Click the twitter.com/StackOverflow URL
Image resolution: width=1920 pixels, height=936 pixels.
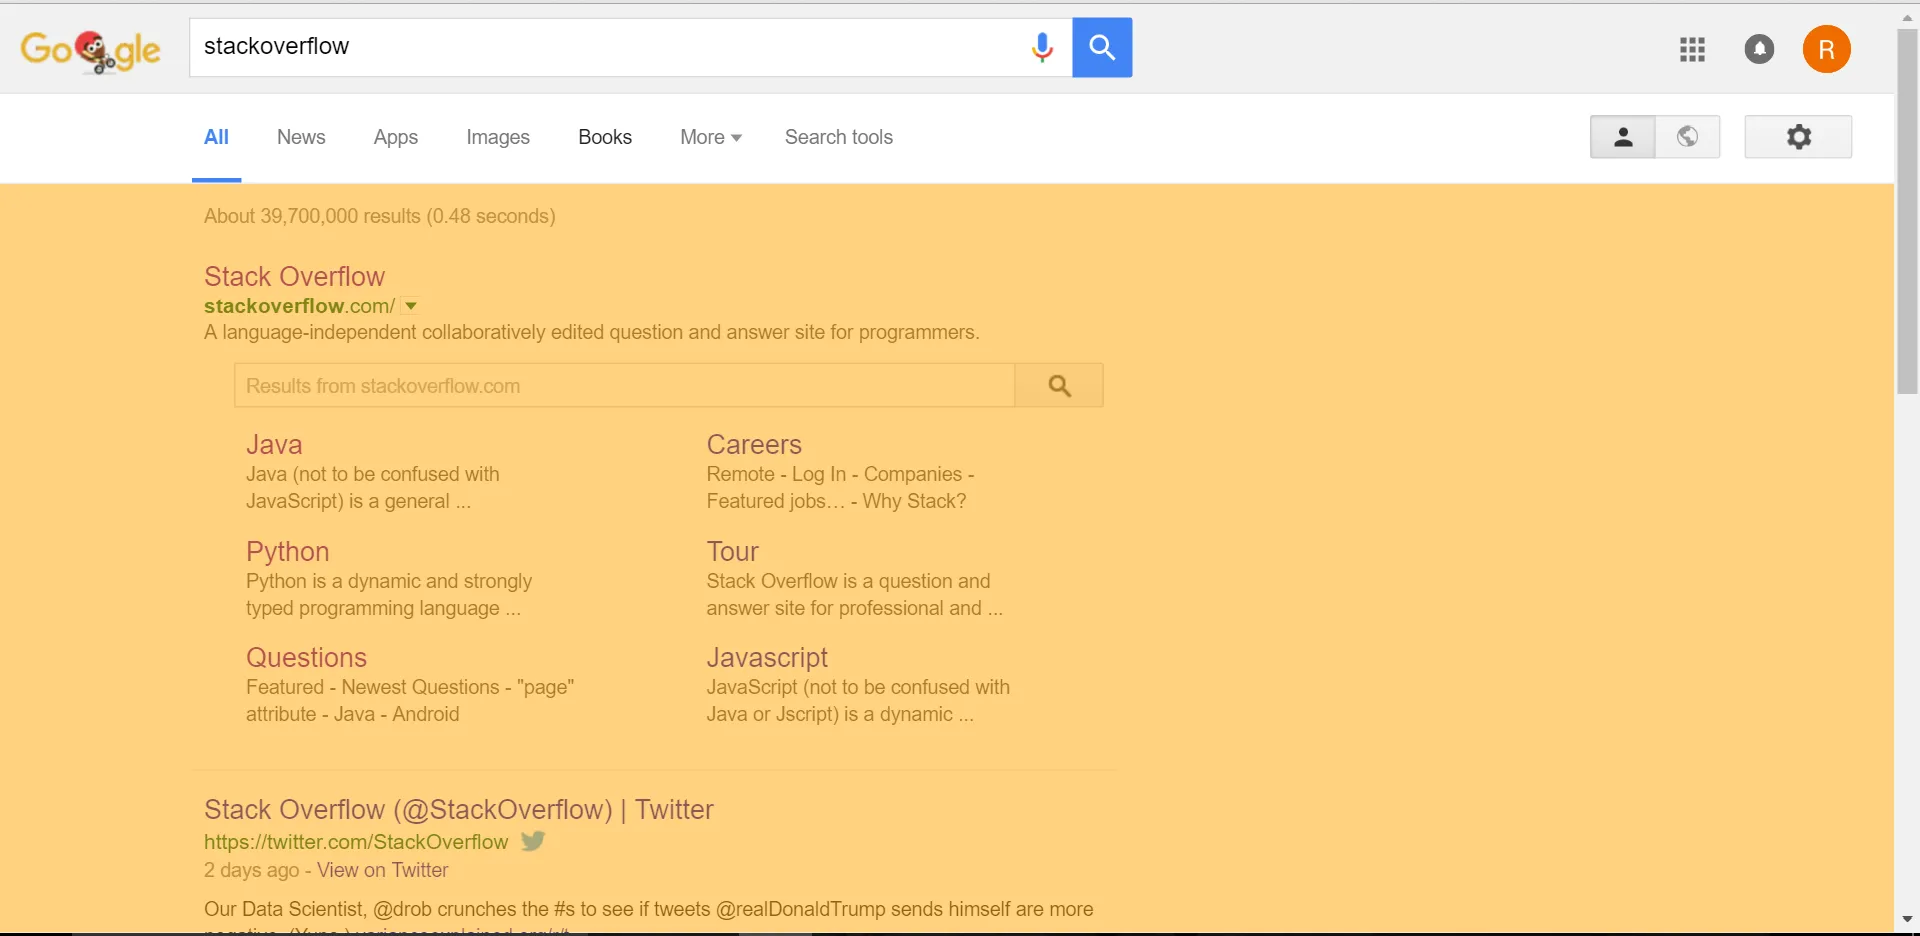[356, 842]
